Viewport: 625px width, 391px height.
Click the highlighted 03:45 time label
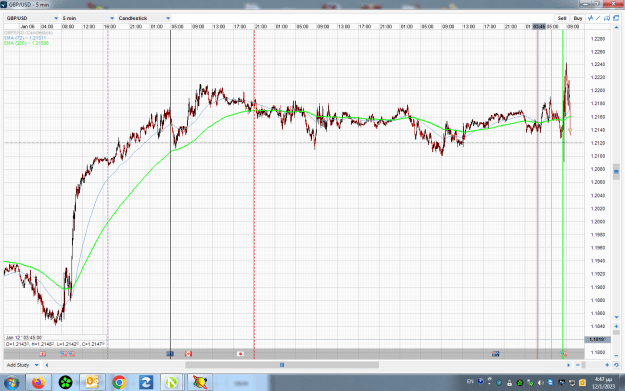(x=539, y=27)
